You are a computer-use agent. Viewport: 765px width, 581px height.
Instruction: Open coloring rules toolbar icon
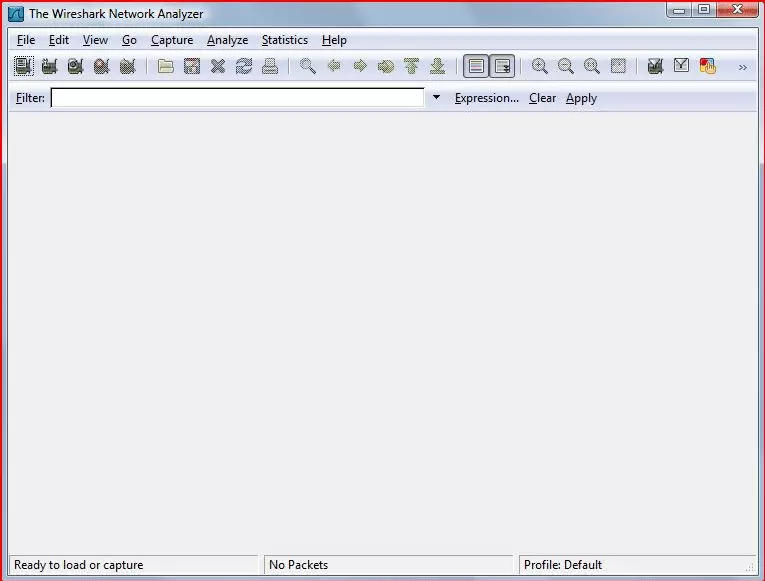click(x=707, y=66)
